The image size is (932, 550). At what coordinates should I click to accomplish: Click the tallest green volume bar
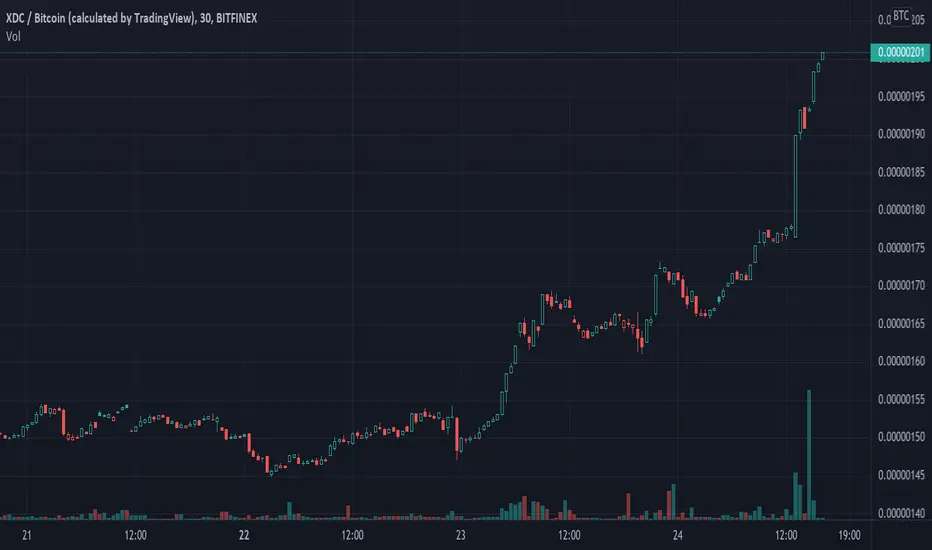point(809,455)
